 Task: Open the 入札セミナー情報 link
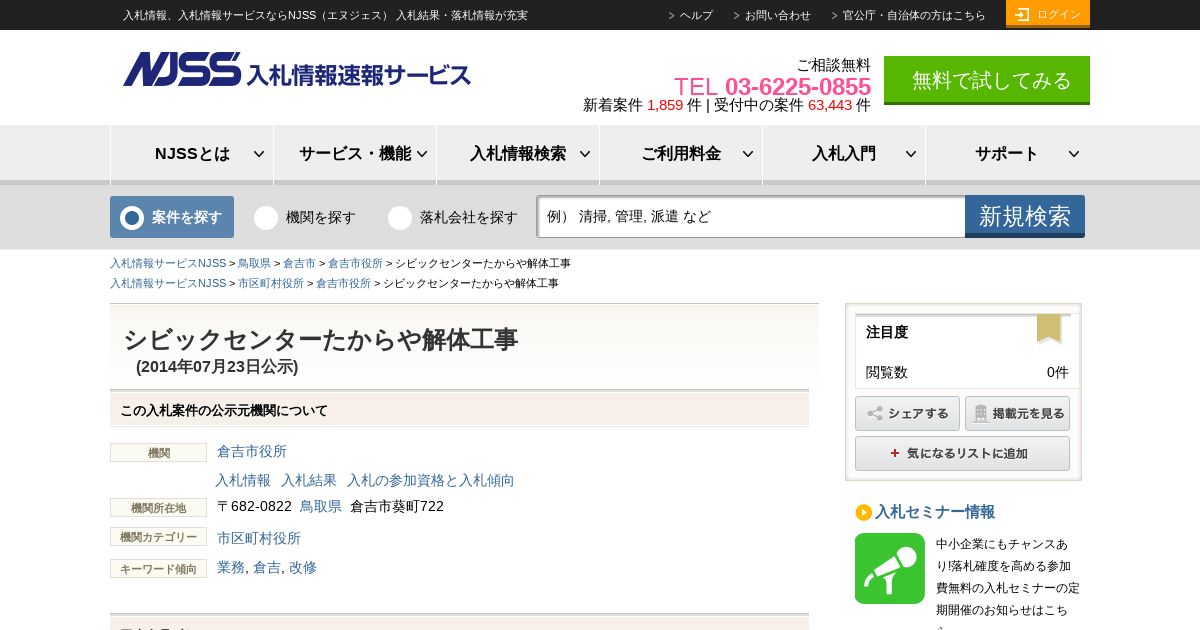(935, 512)
